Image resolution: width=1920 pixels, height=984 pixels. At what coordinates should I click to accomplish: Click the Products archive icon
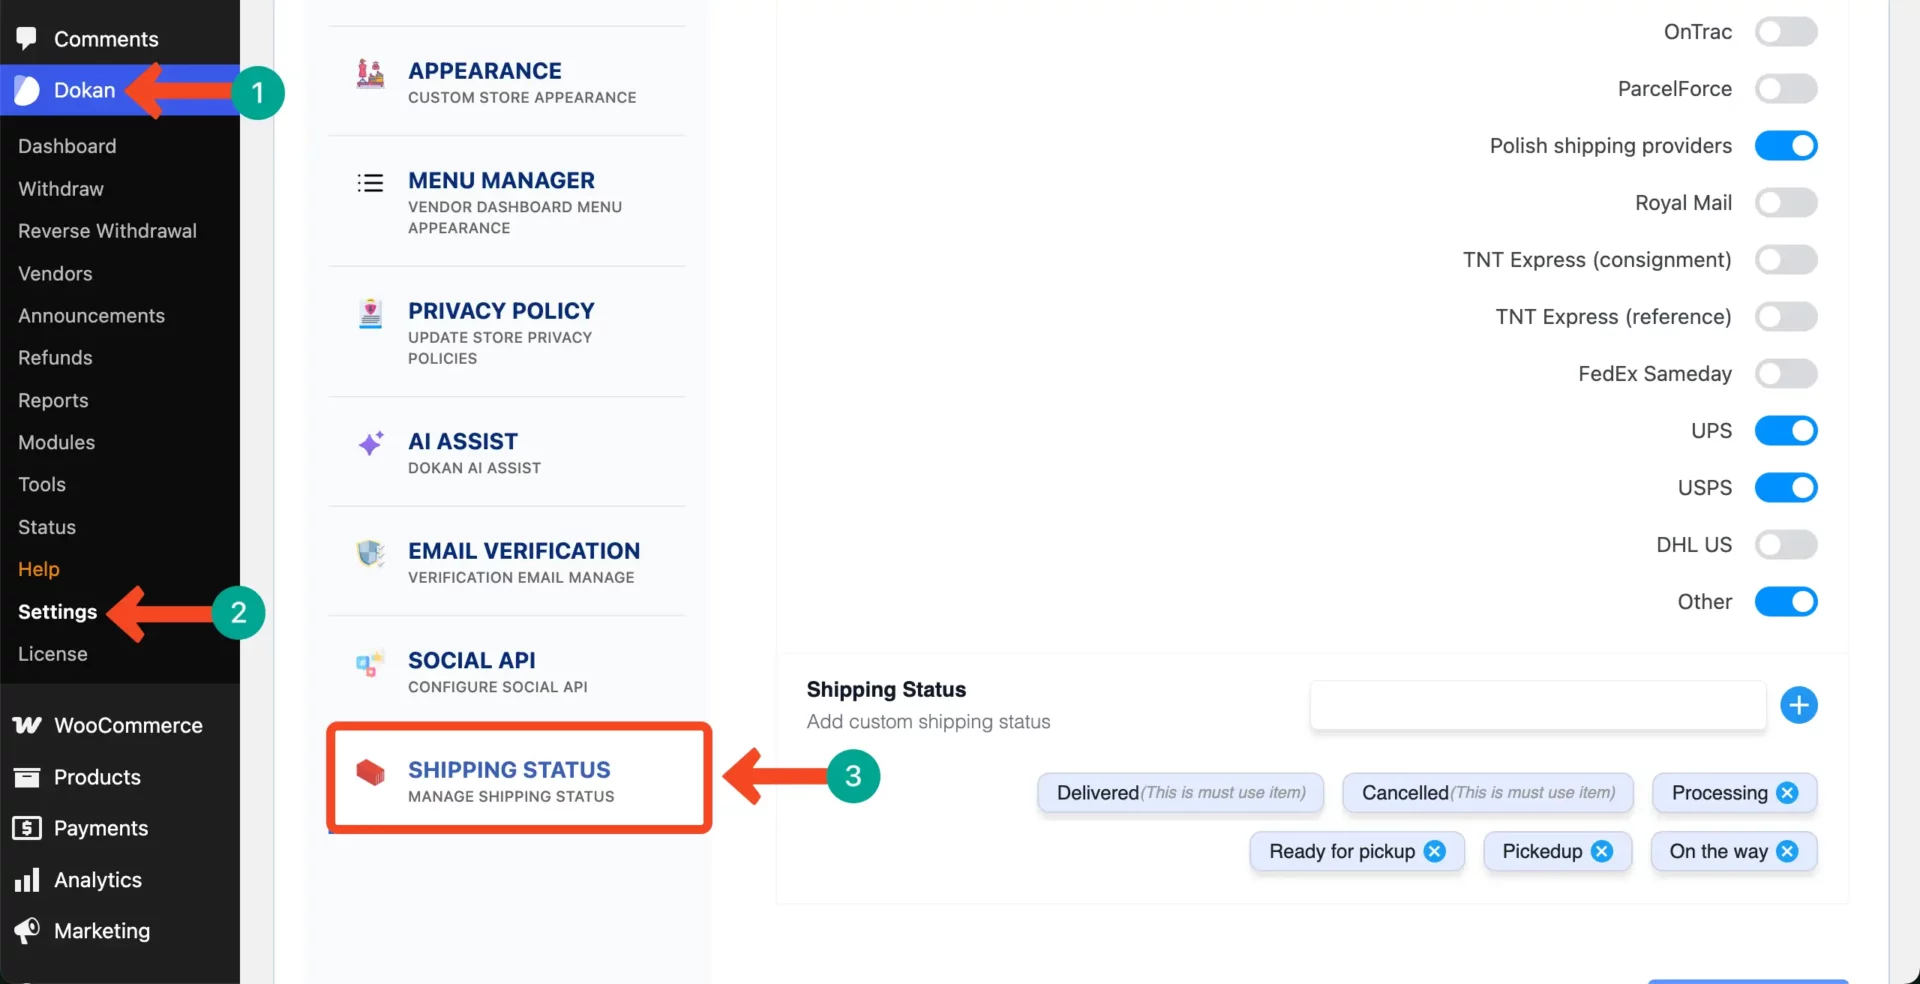click(x=27, y=777)
